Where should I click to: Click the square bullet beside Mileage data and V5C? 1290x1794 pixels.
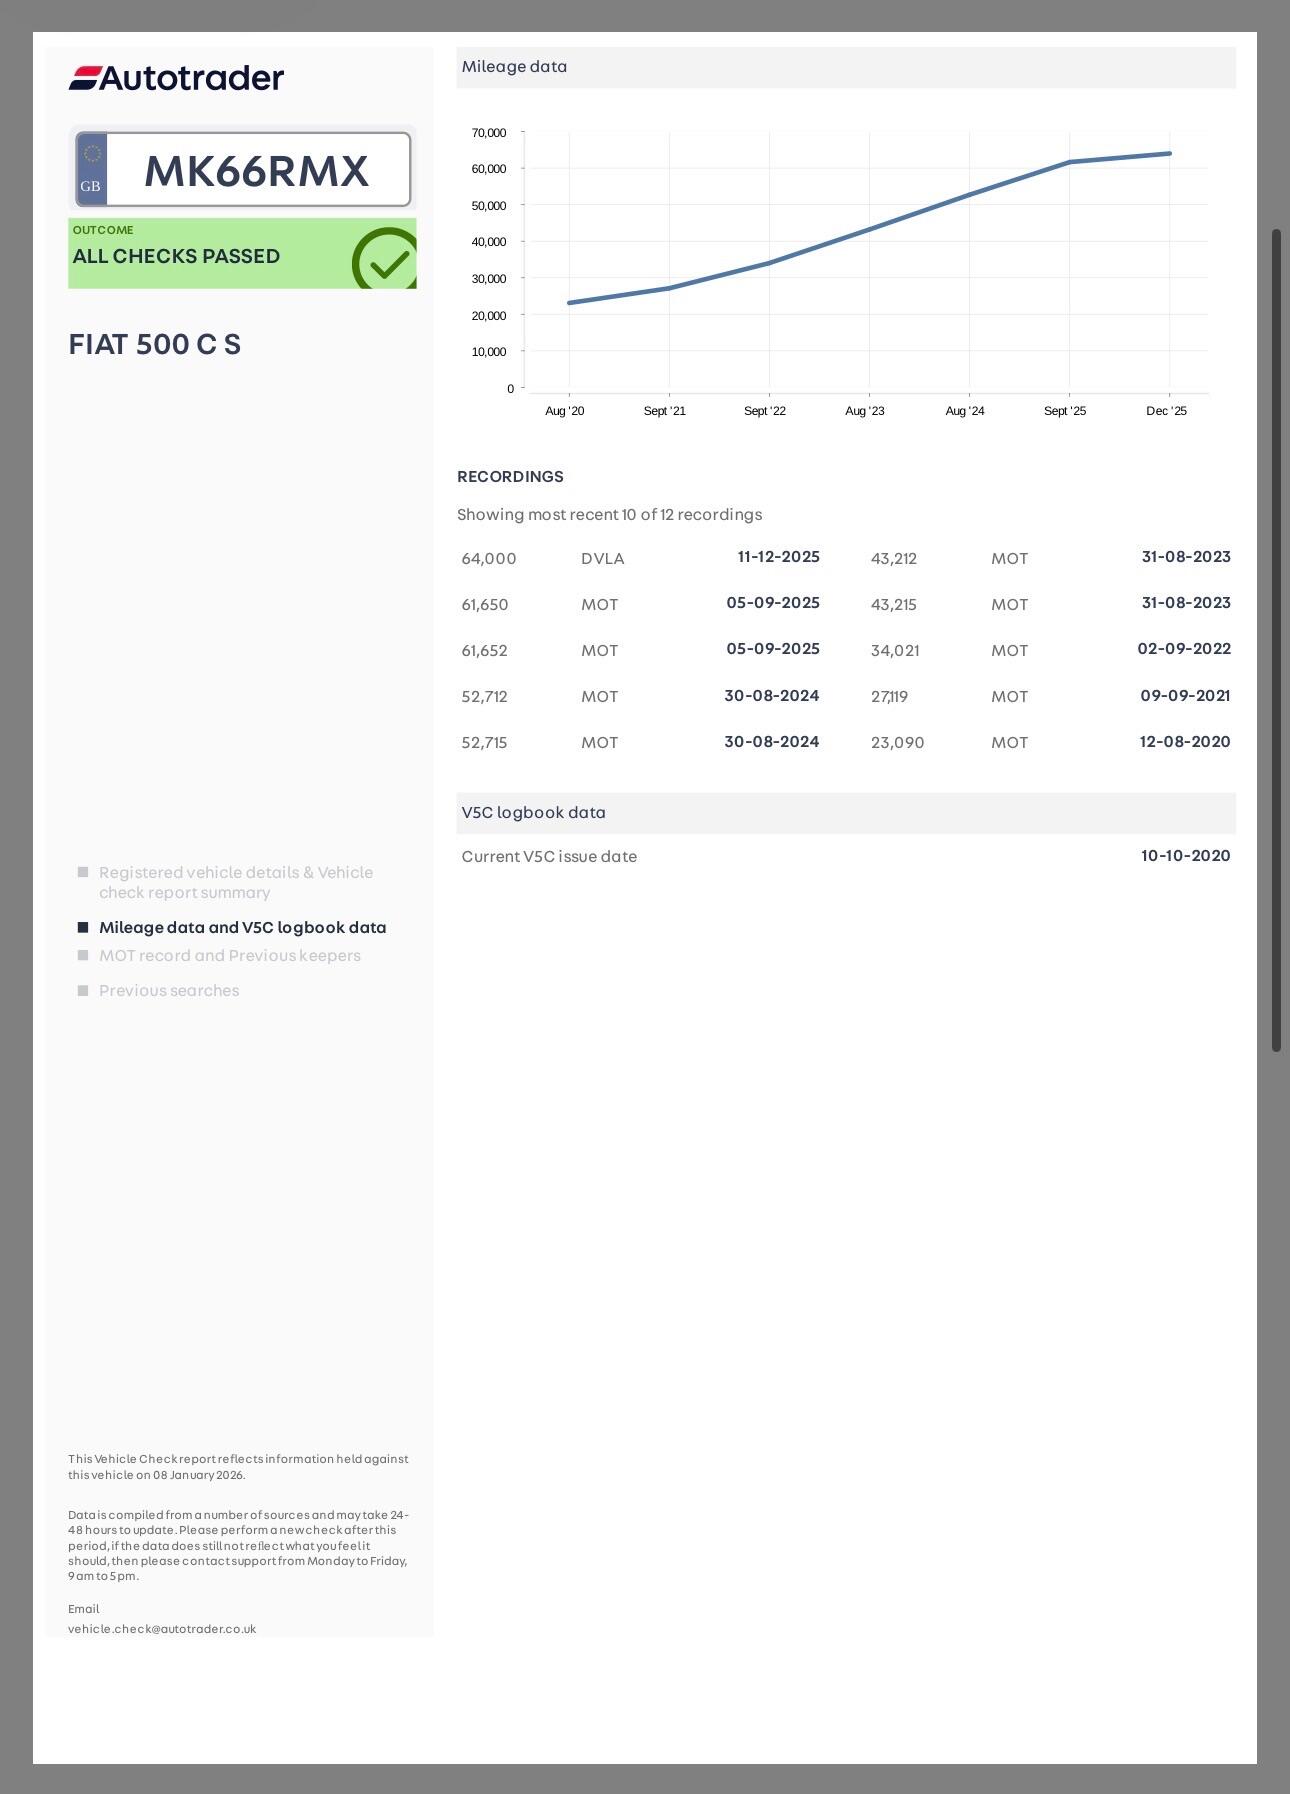coord(83,928)
